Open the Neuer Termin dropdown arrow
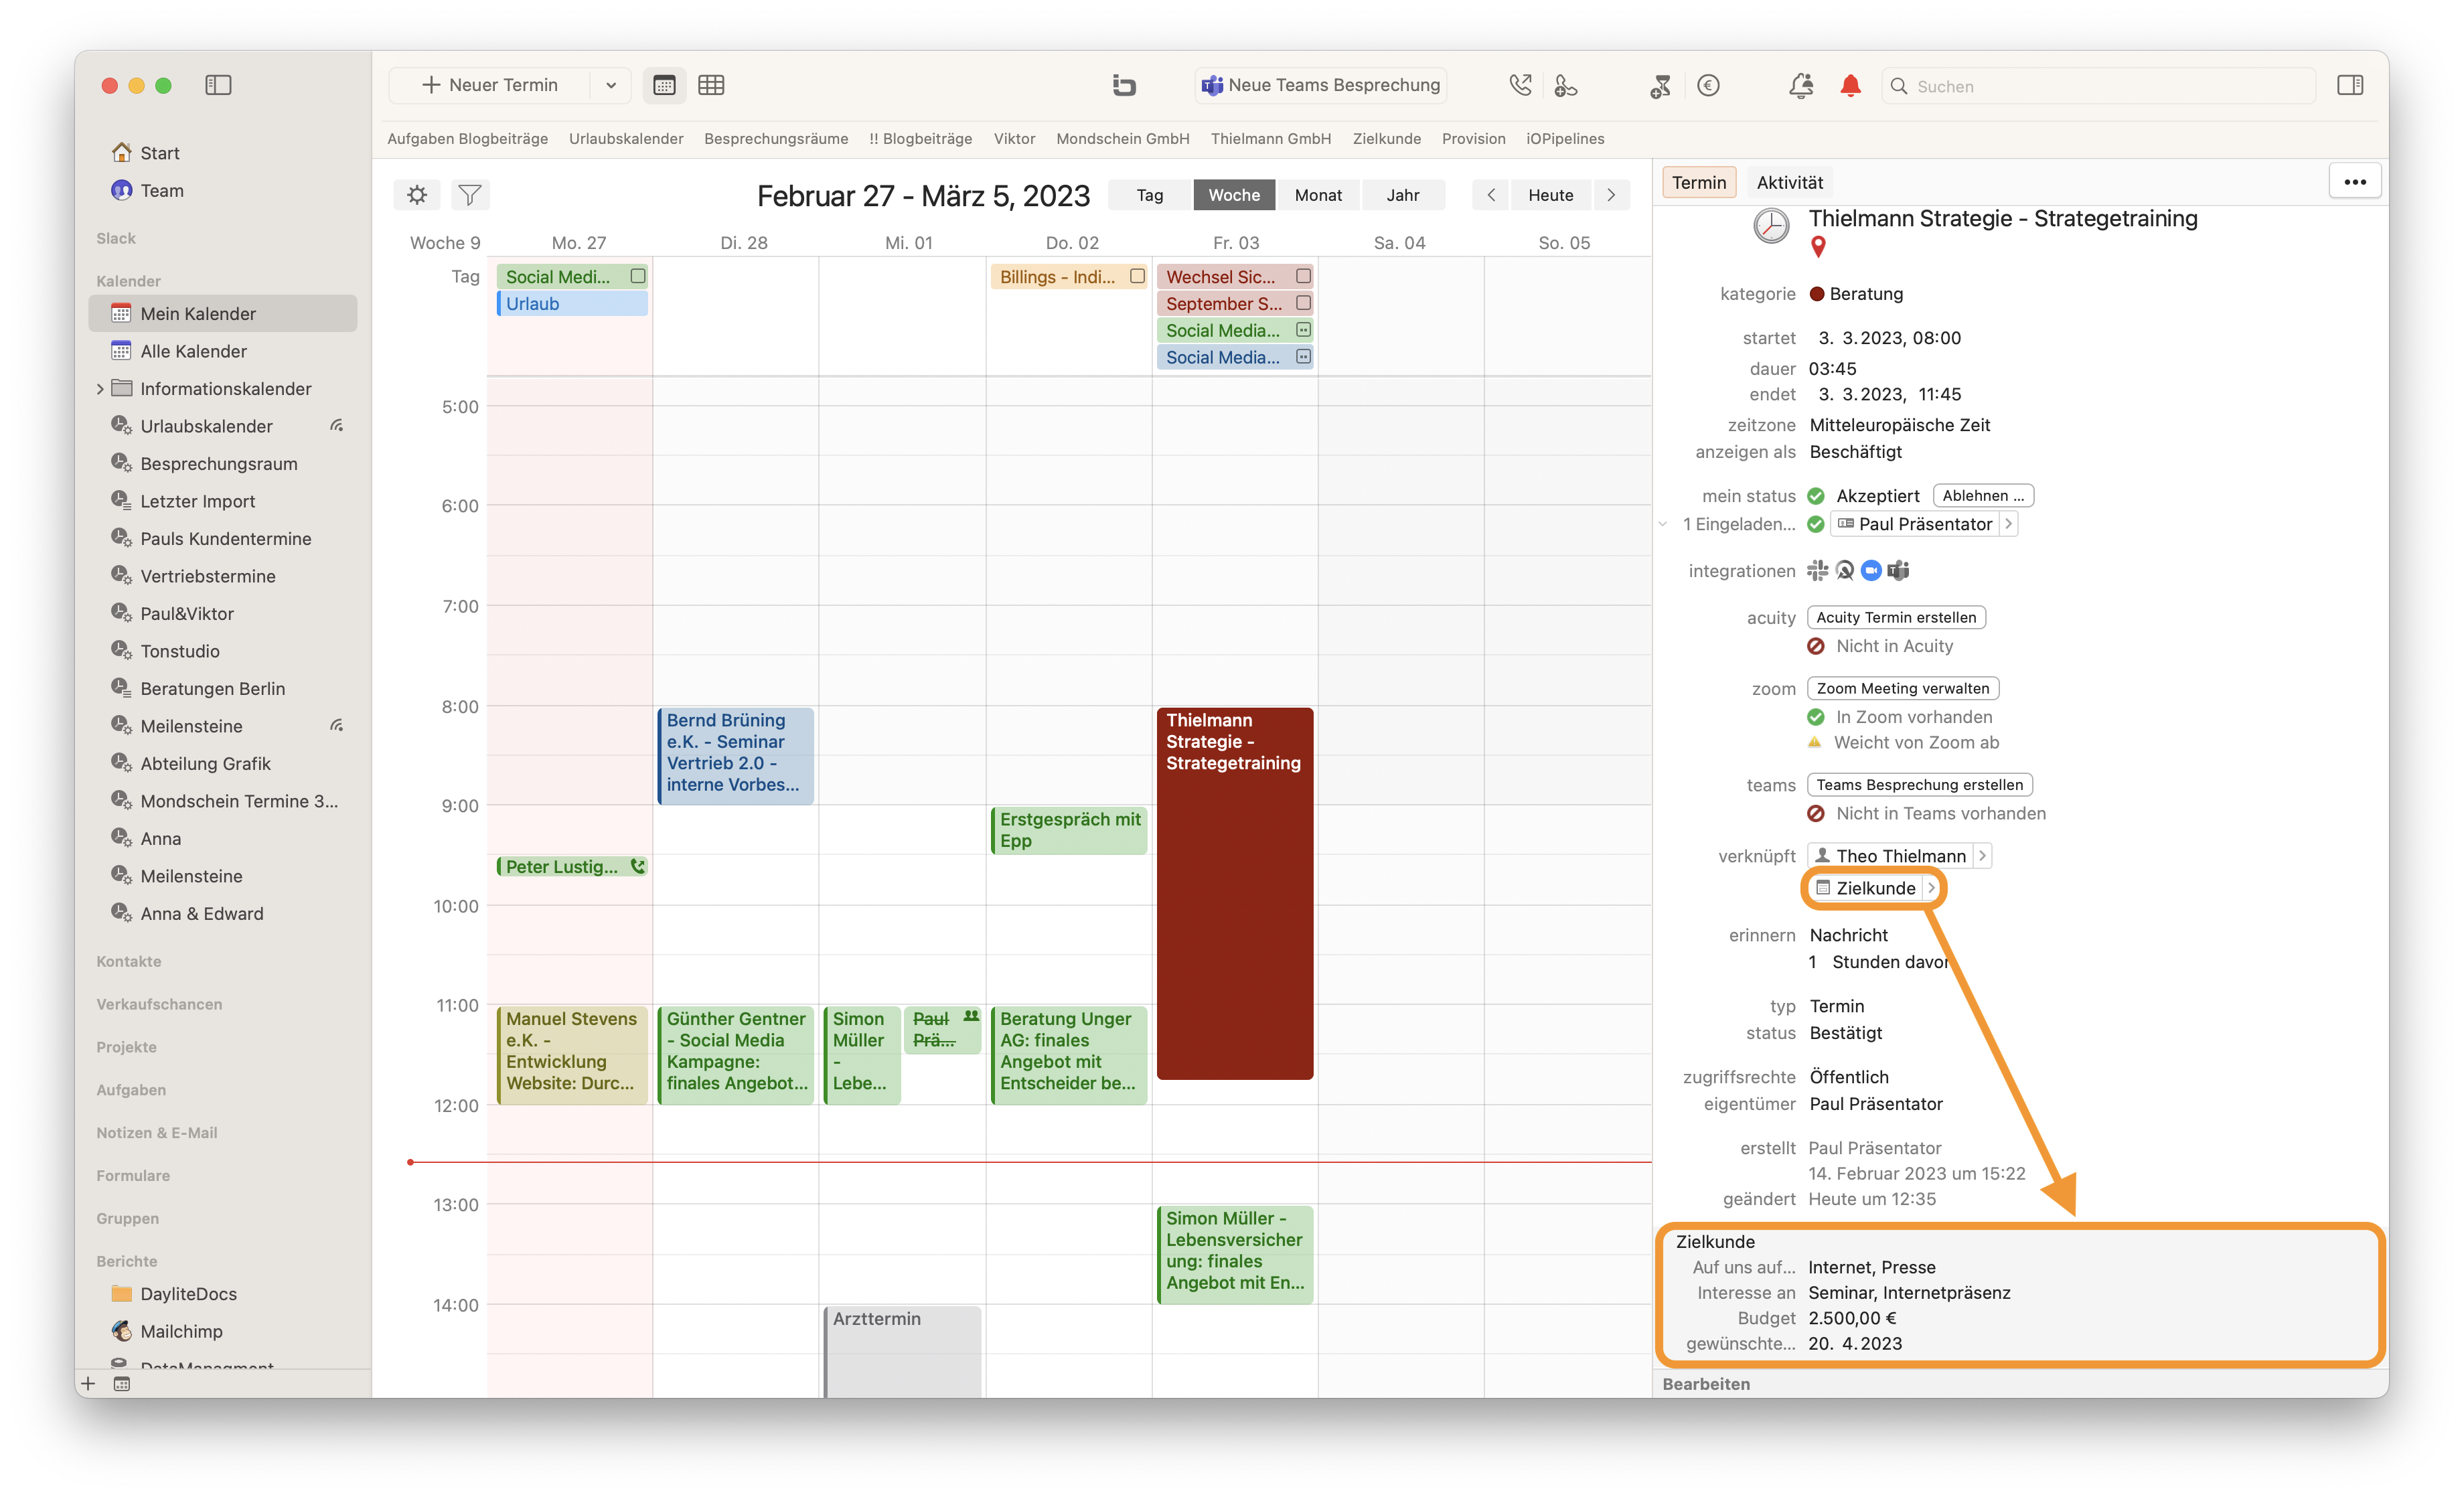 pyautogui.click(x=610, y=85)
